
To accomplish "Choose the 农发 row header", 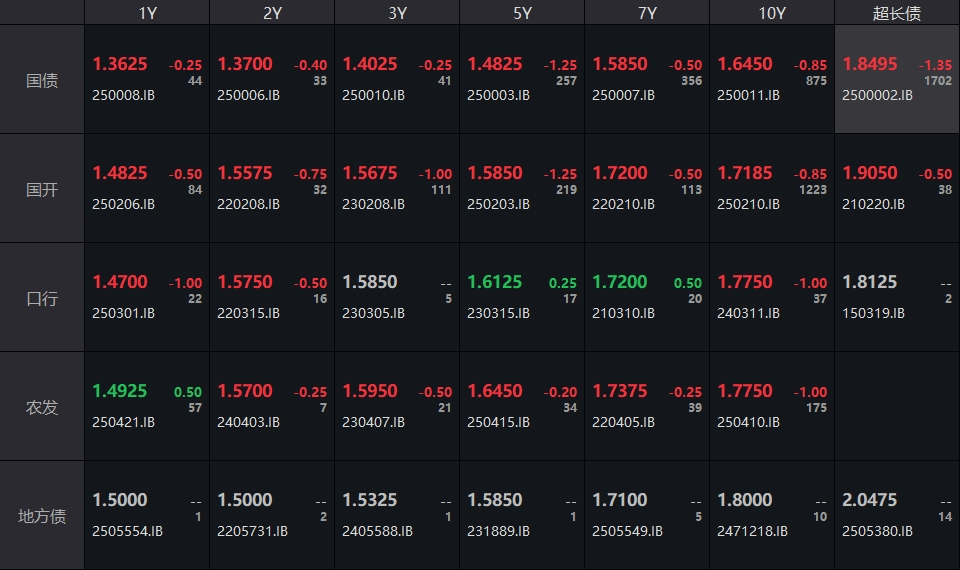I will [42, 407].
